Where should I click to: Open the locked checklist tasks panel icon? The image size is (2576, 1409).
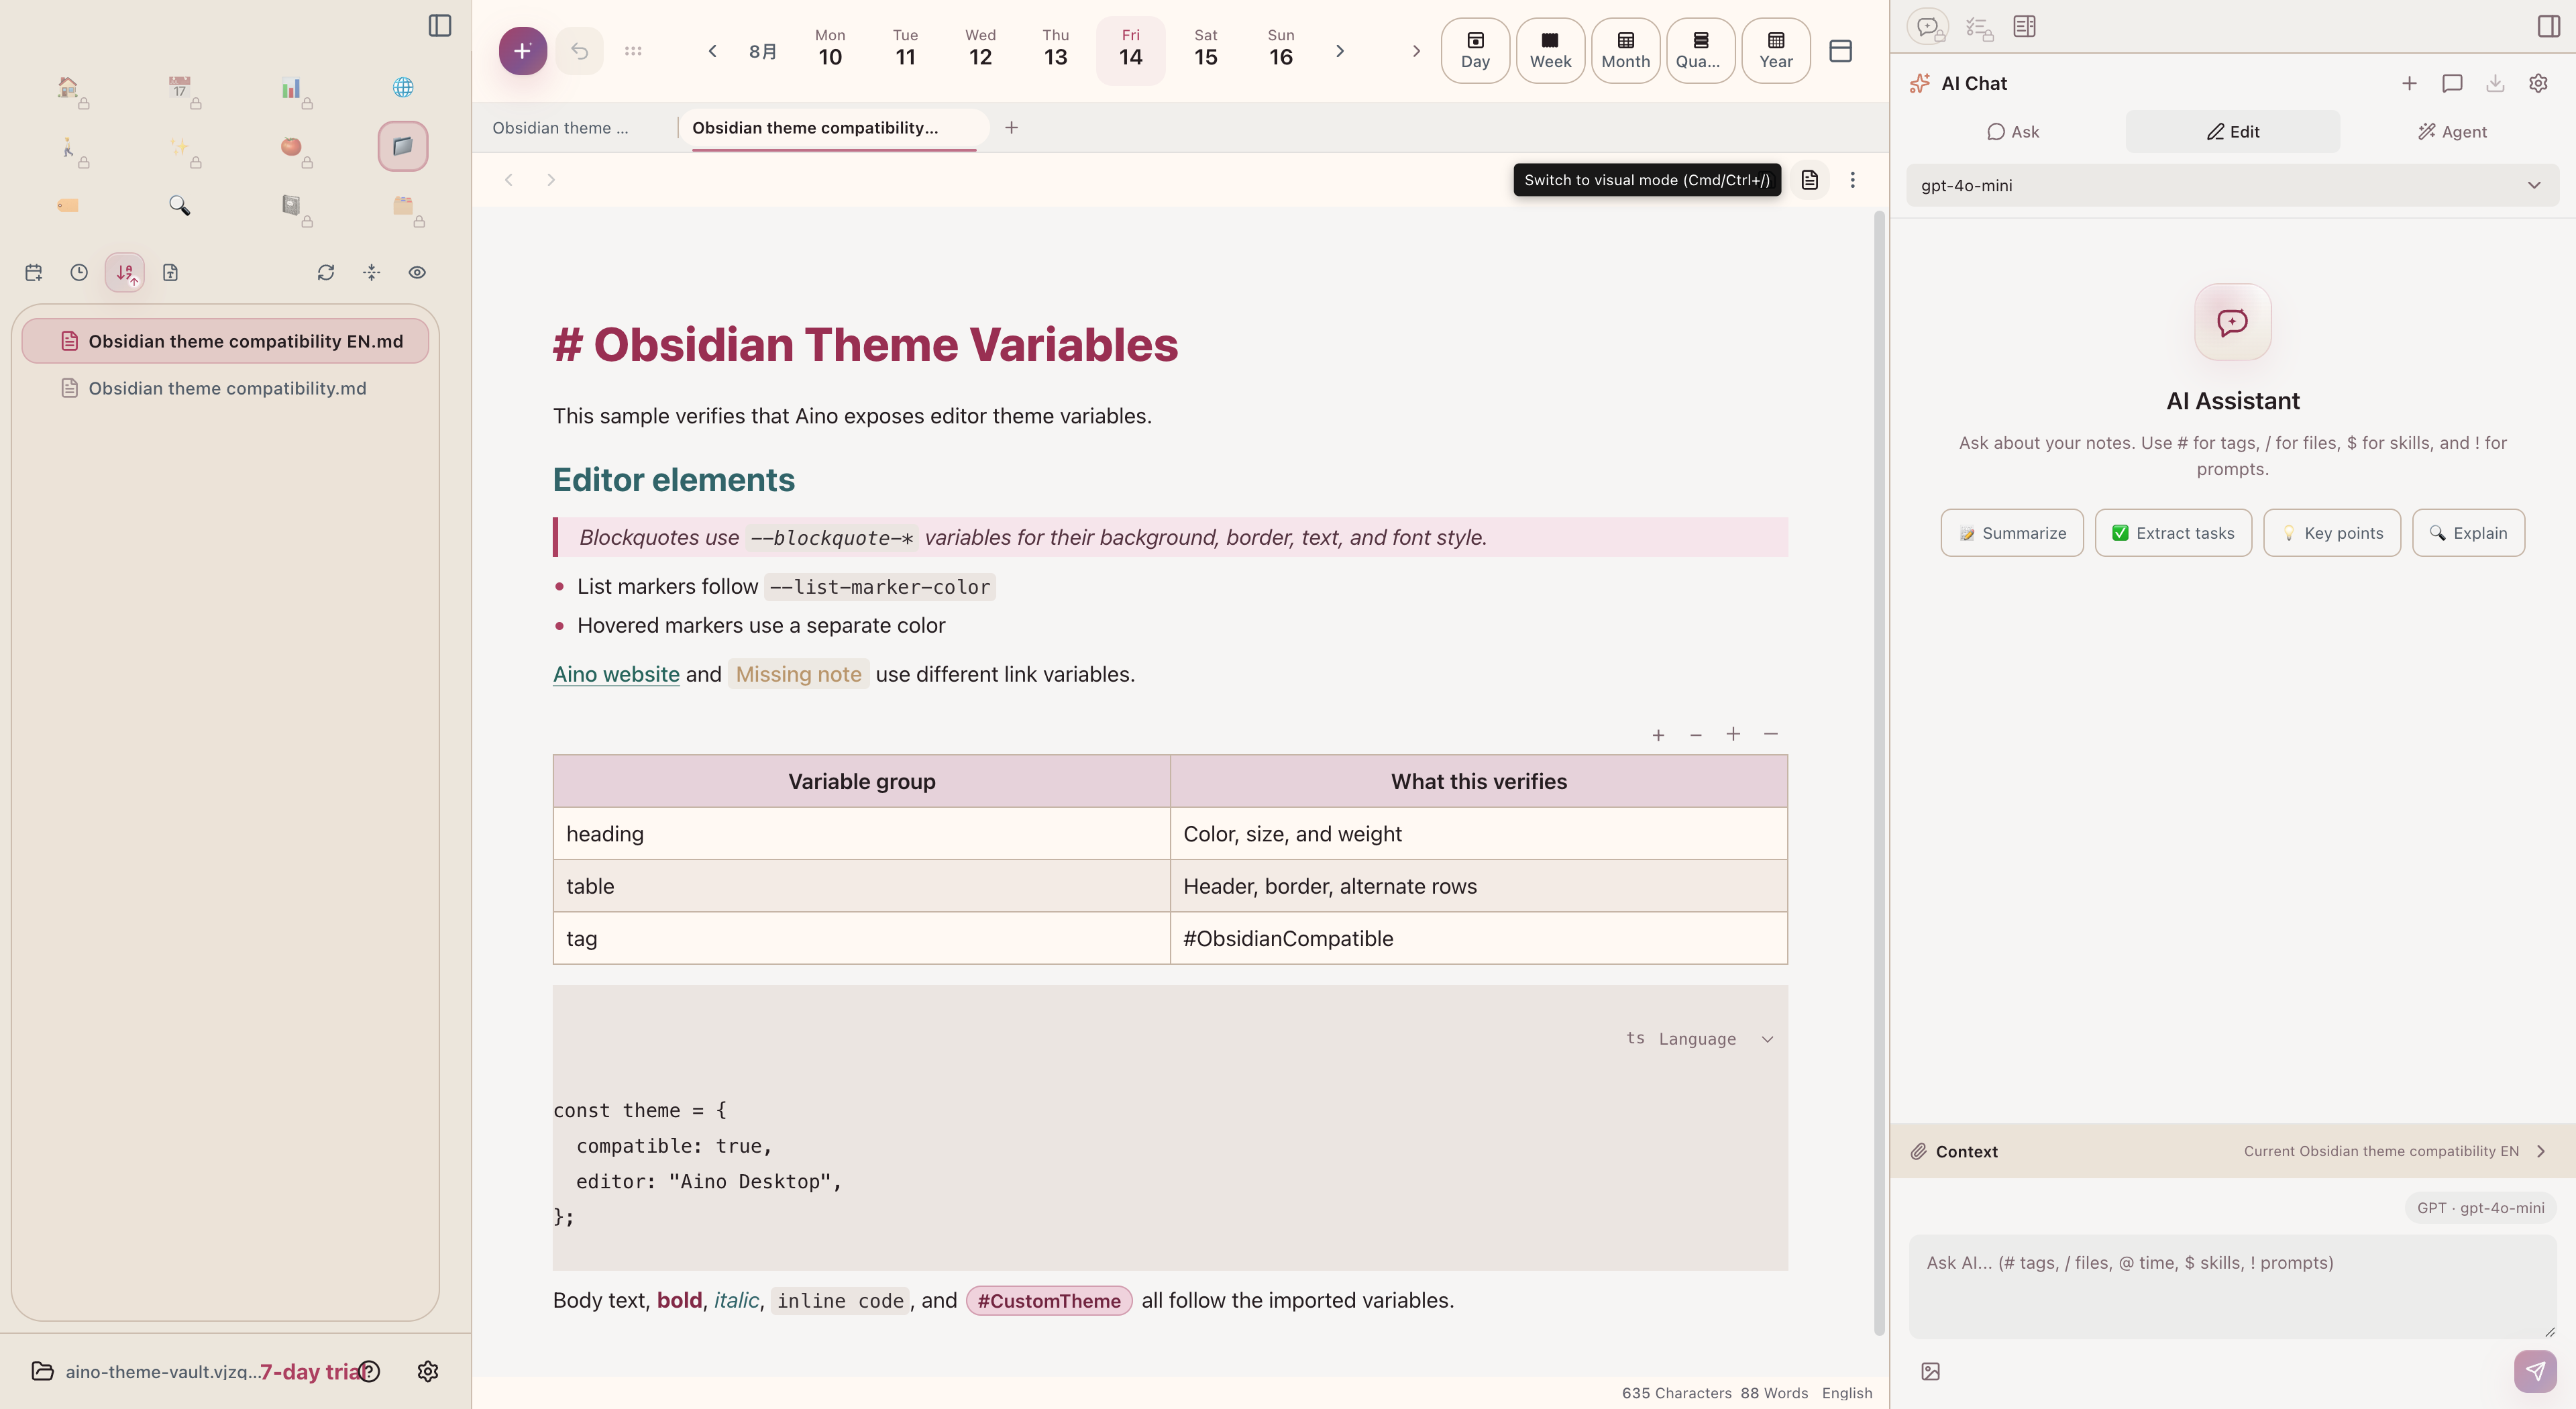coord(1979,27)
